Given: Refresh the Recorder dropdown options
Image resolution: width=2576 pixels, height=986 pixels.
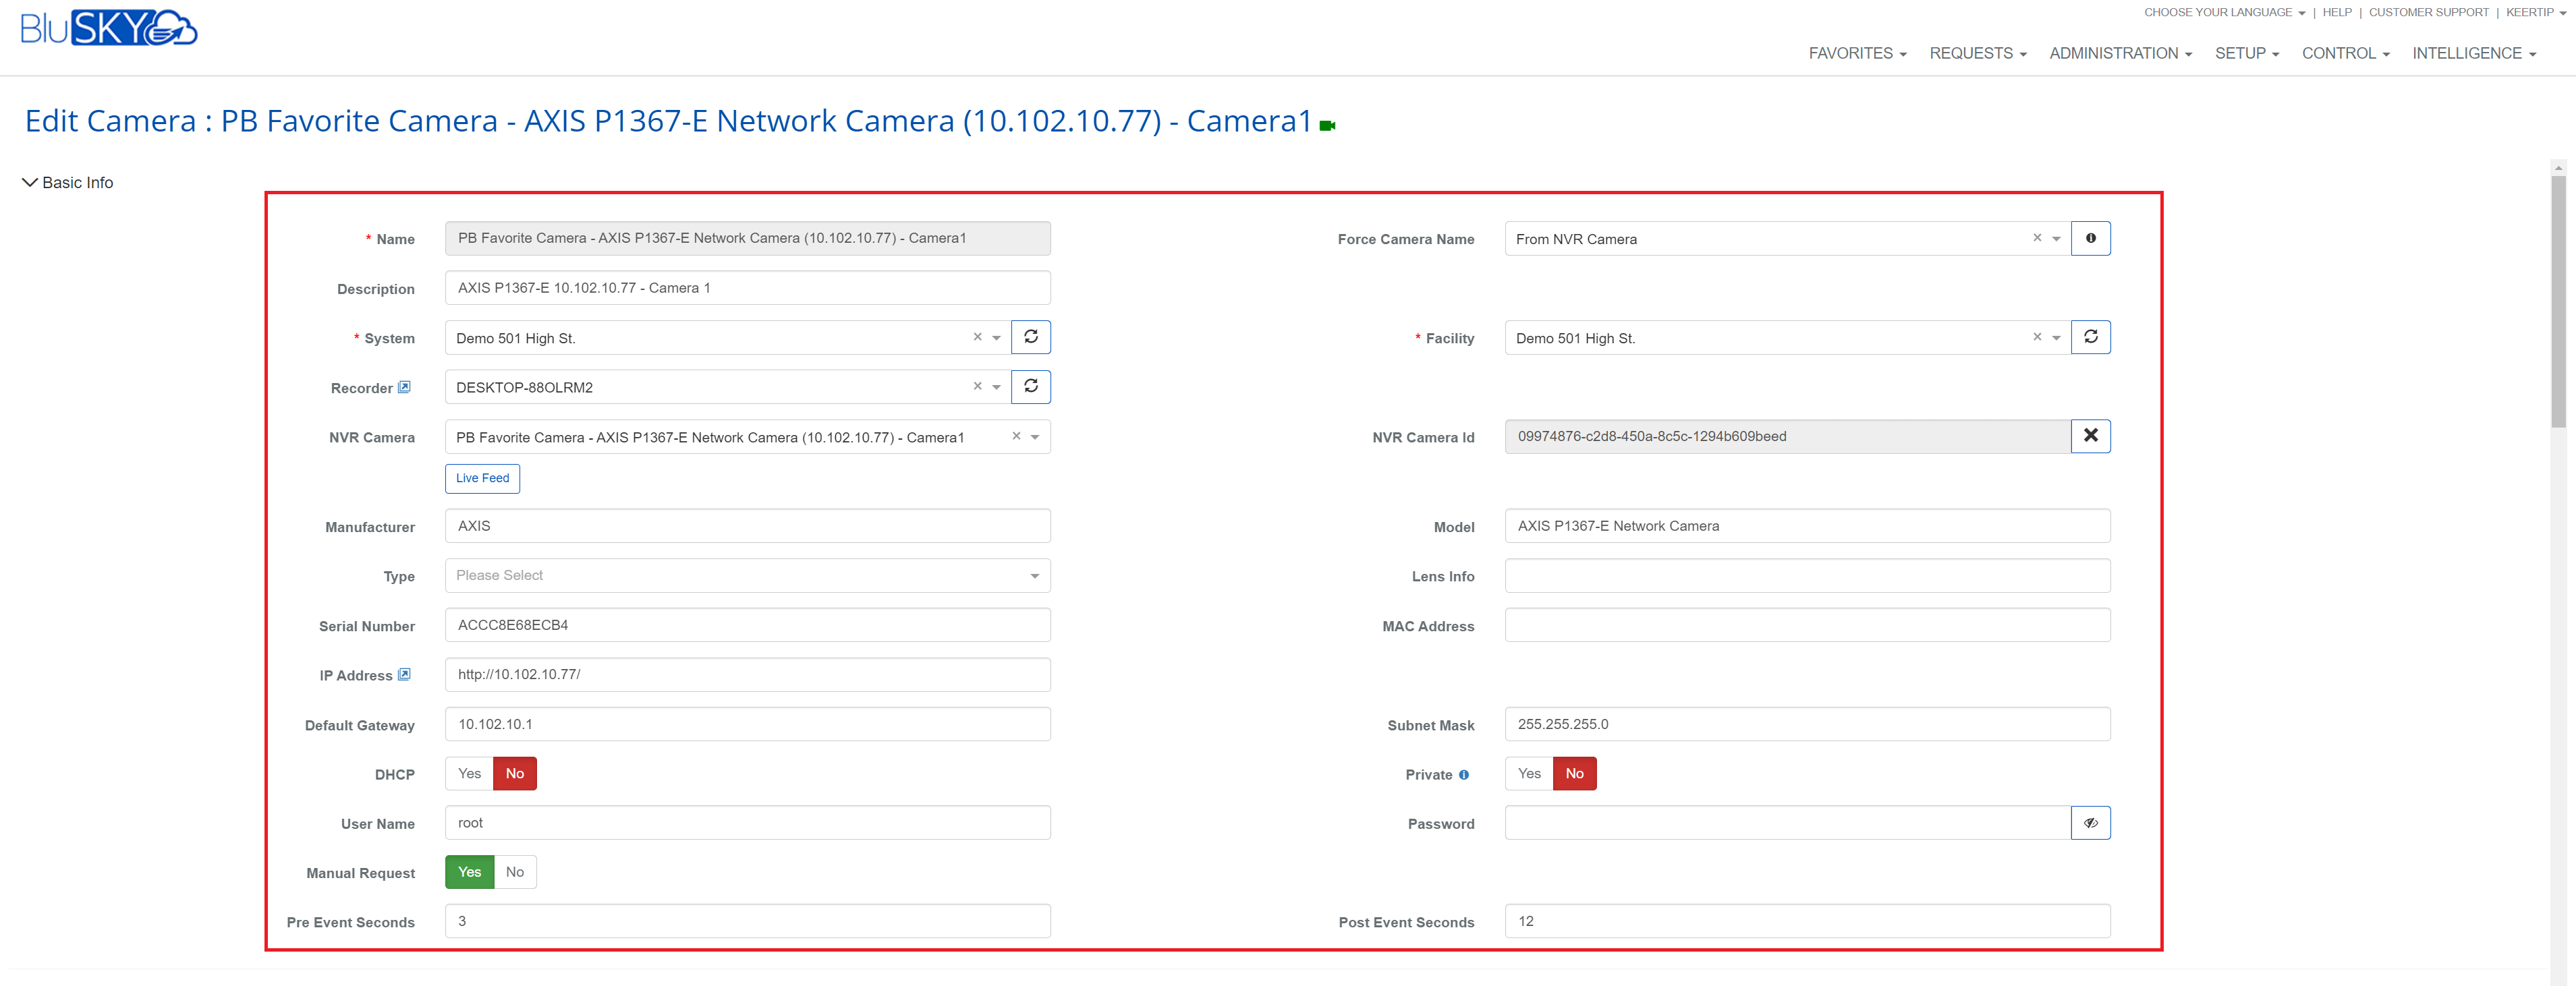Looking at the screenshot, I should (1031, 387).
